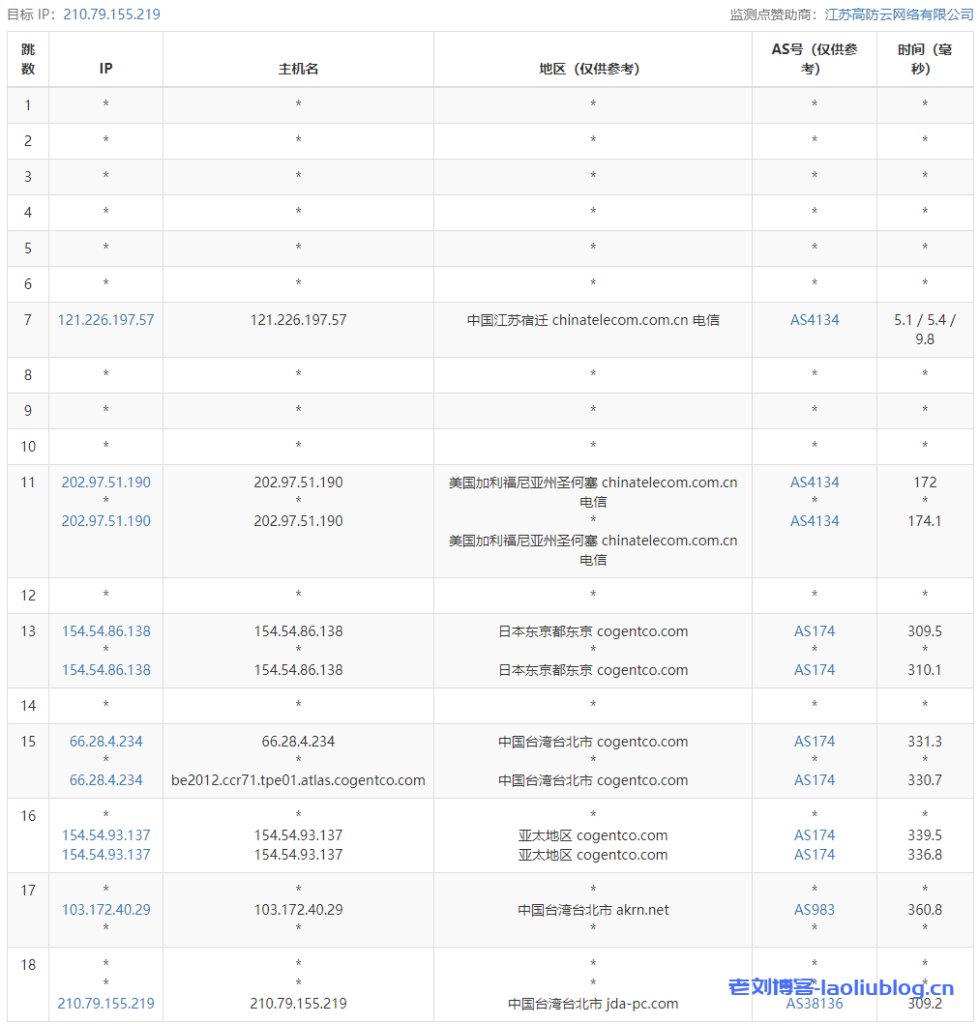The image size is (979, 1024).
Task: Click the first 202.97.51.190 IP link in hop 11
Action: (106, 482)
